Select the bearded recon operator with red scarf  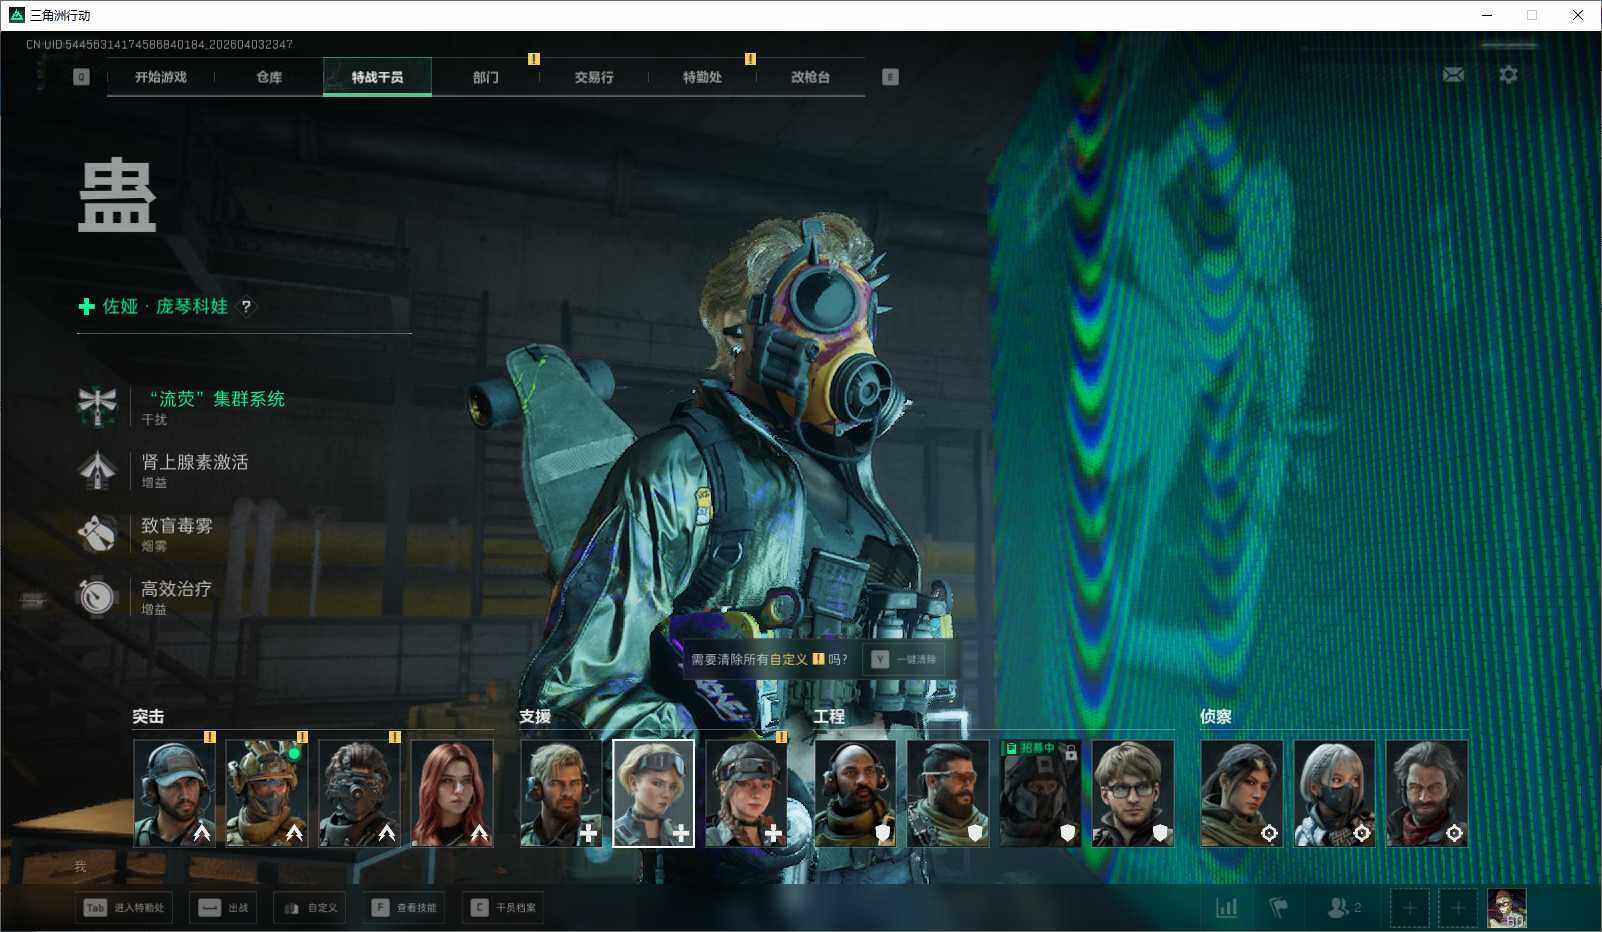click(x=1427, y=794)
